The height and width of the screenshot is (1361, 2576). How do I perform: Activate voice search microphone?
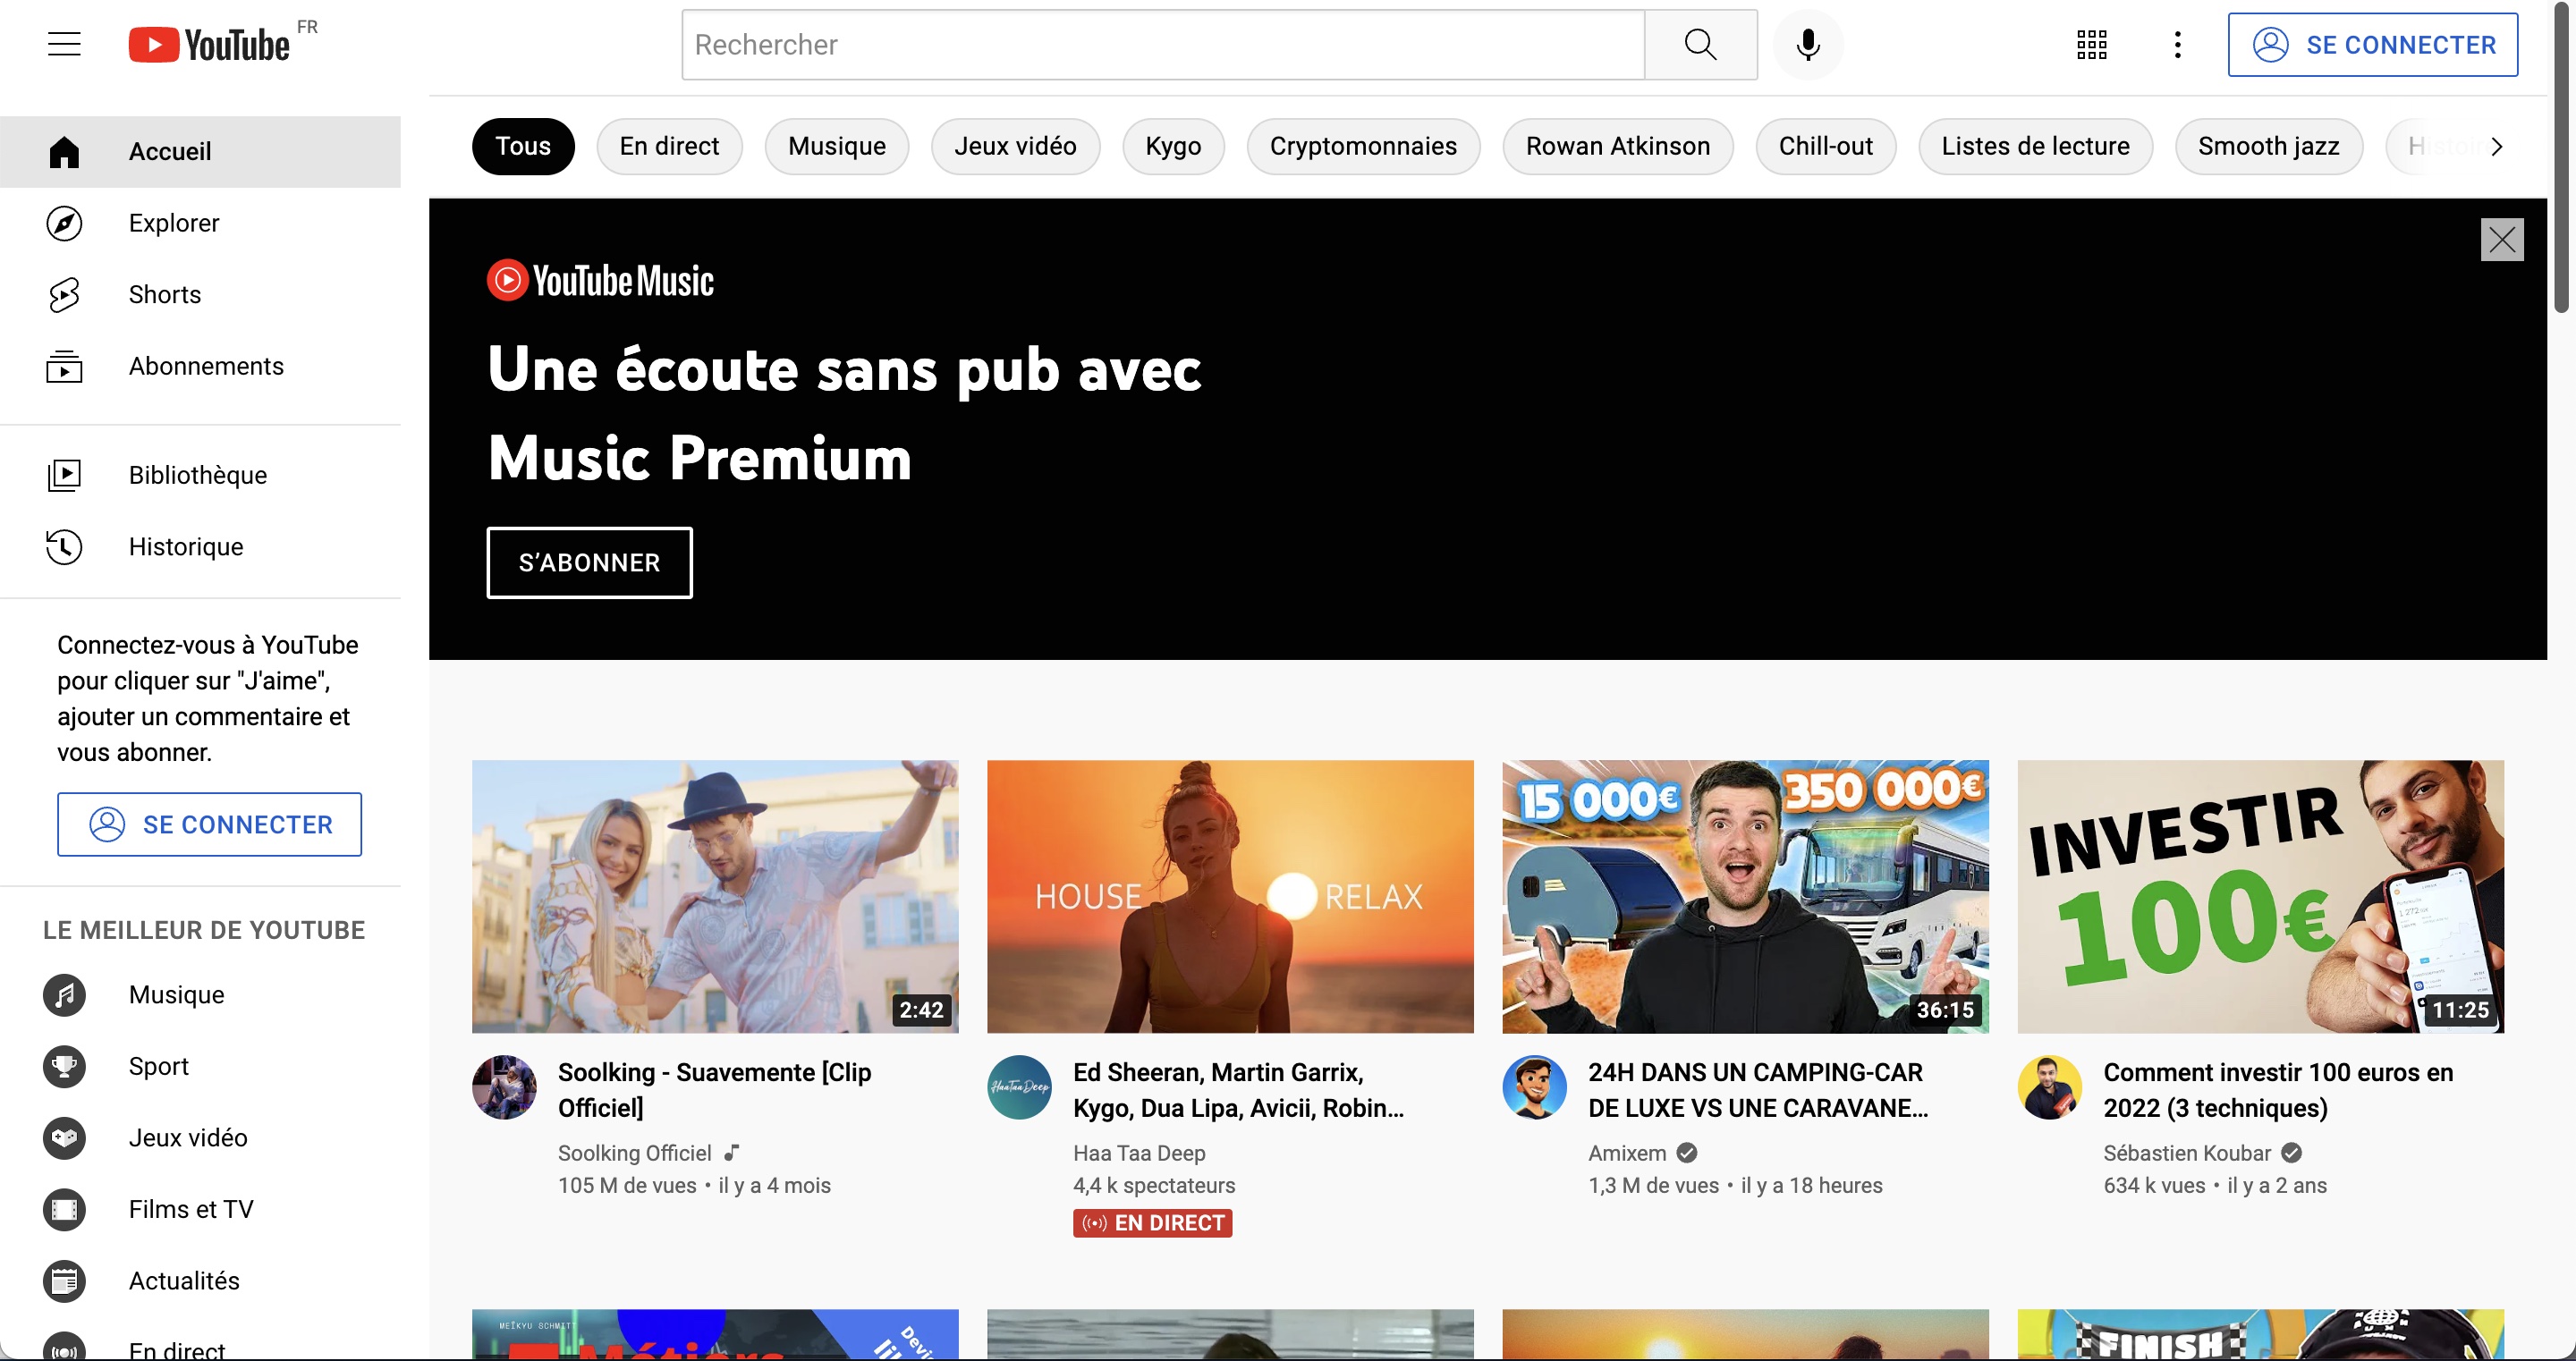pyautogui.click(x=1808, y=45)
